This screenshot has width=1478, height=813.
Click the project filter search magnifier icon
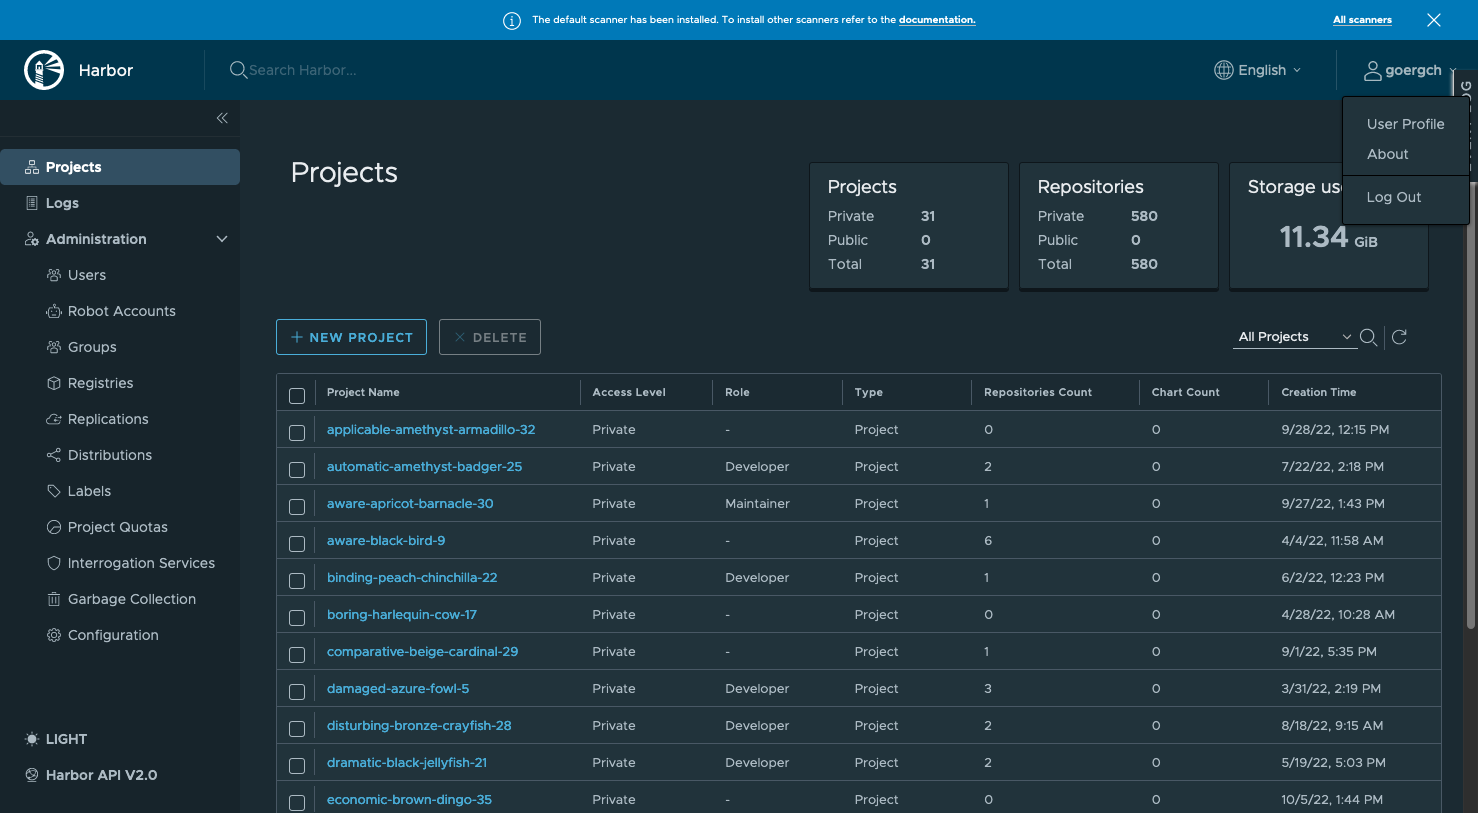coord(1369,337)
